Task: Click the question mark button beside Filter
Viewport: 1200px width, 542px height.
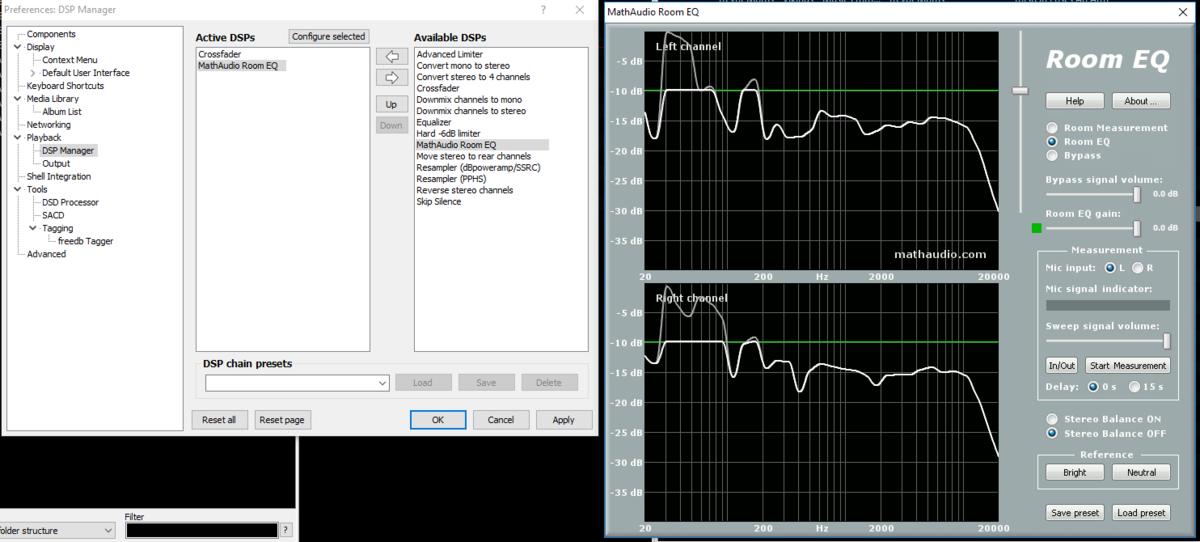Action: (x=286, y=530)
